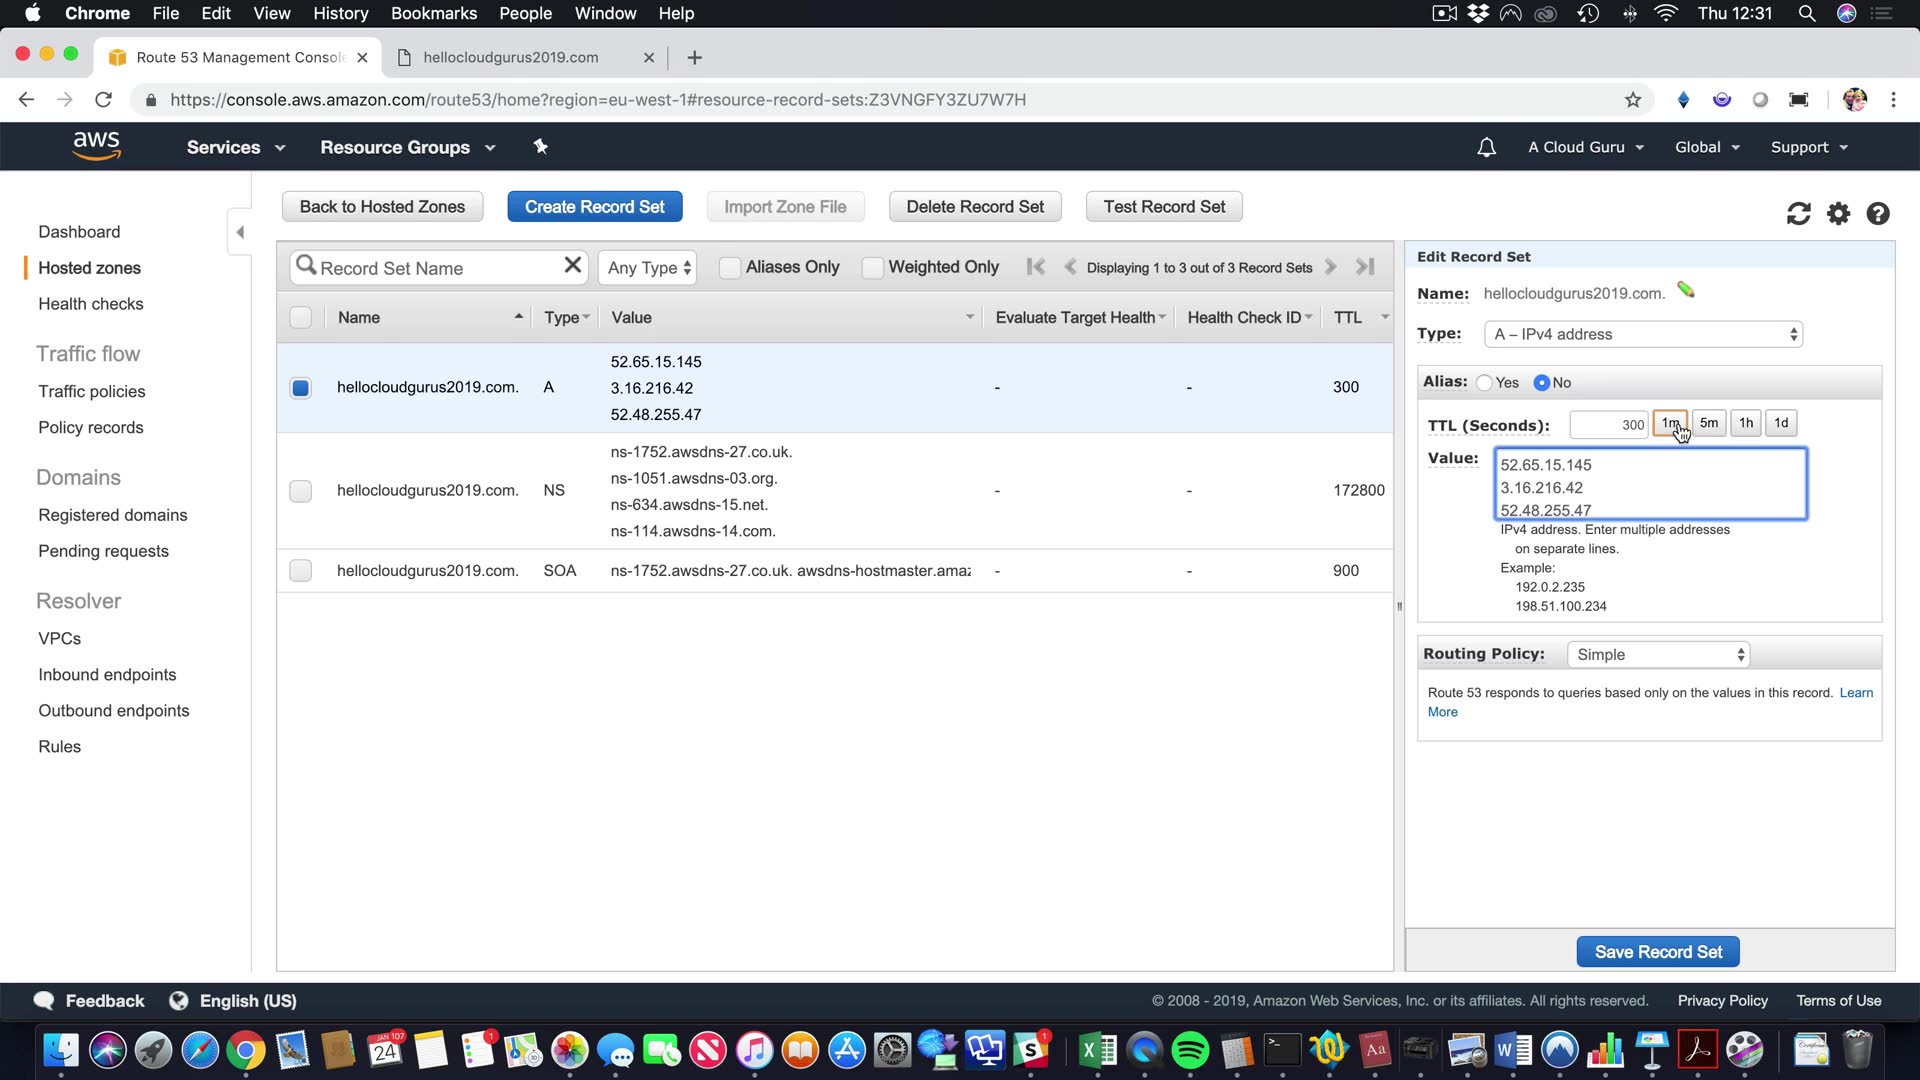Click the pencil icon to edit the record name
1920x1080 pixels.
1686,291
